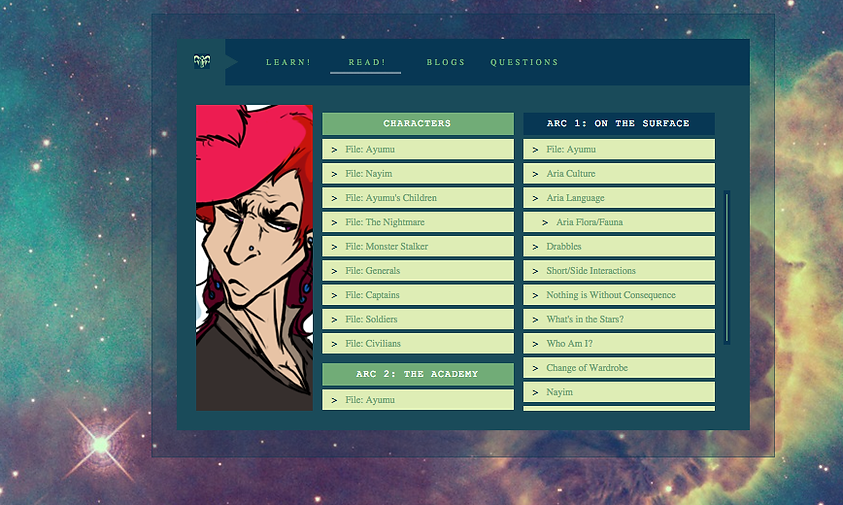Open File: Civilians link
The width and height of the screenshot is (843, 505).
point(418,343)
